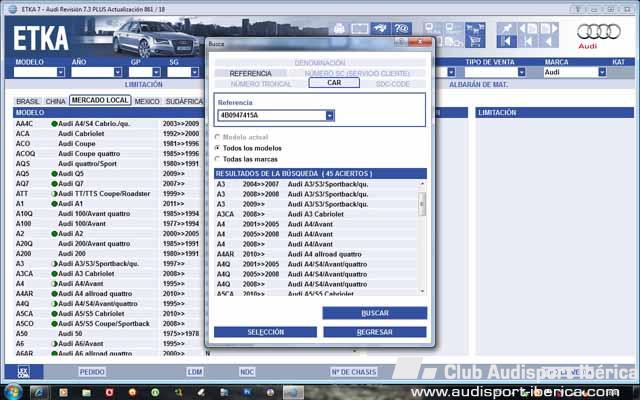This screenshot has height=400, width=640.
Task: Switch to the MEXICO market tab
Action: pos(147,101)
